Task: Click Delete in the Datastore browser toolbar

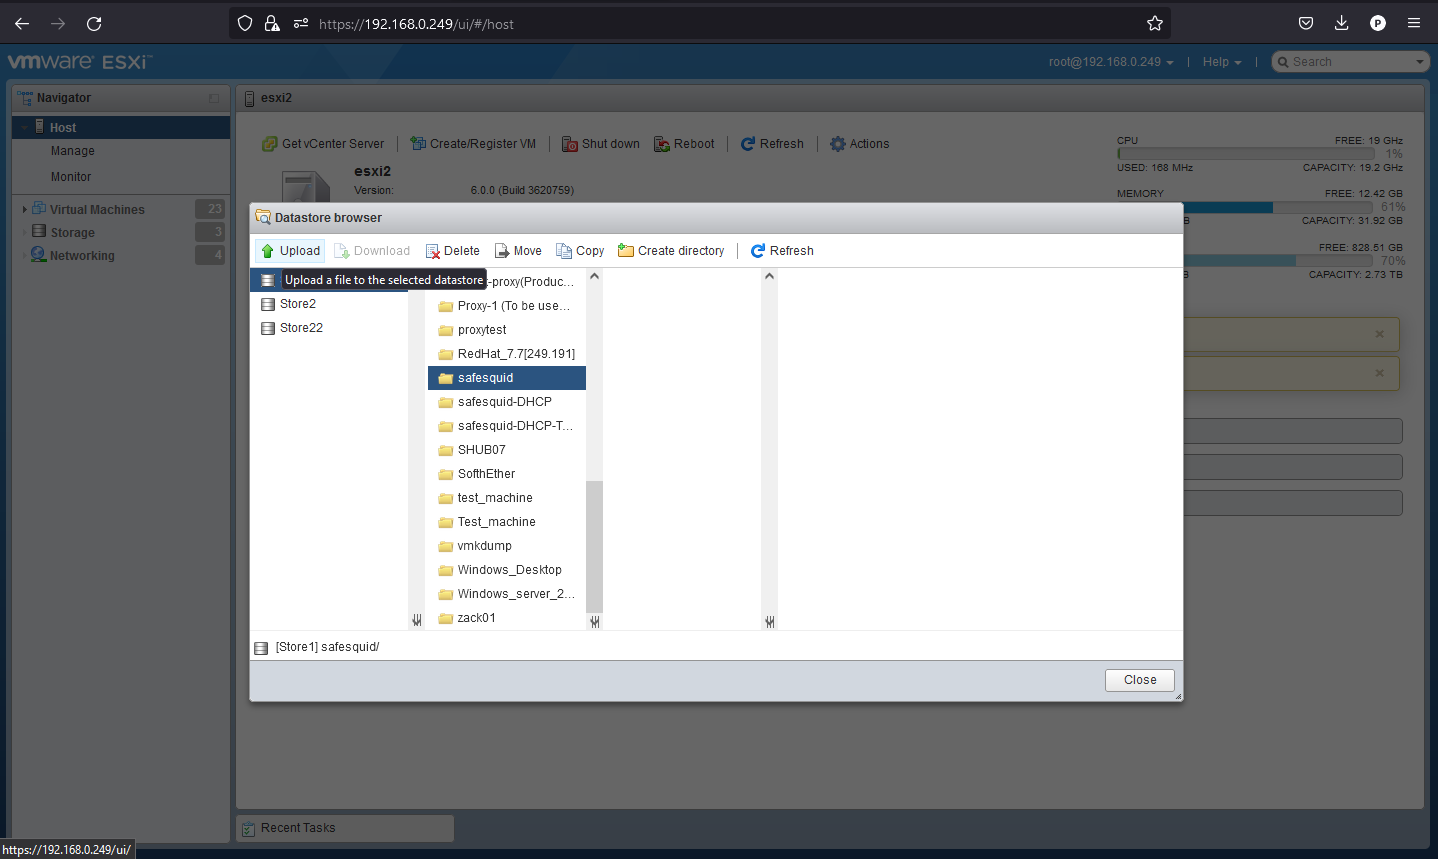Action: click(452, 251)
